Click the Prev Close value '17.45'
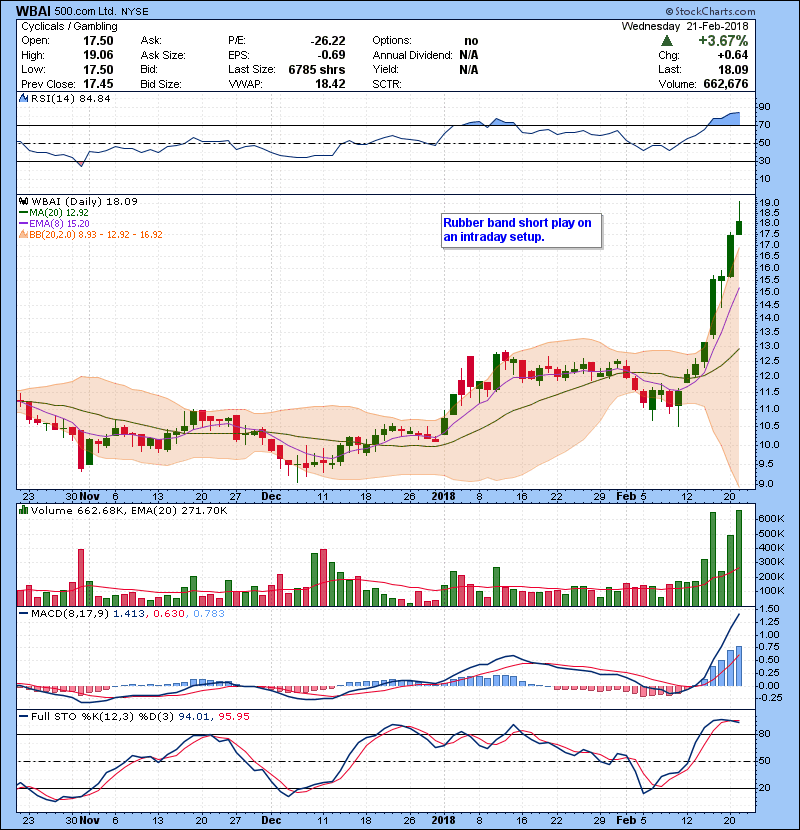The height and width of the screenshot is (830, 800). pyautogui.click(x=98, y=84)
